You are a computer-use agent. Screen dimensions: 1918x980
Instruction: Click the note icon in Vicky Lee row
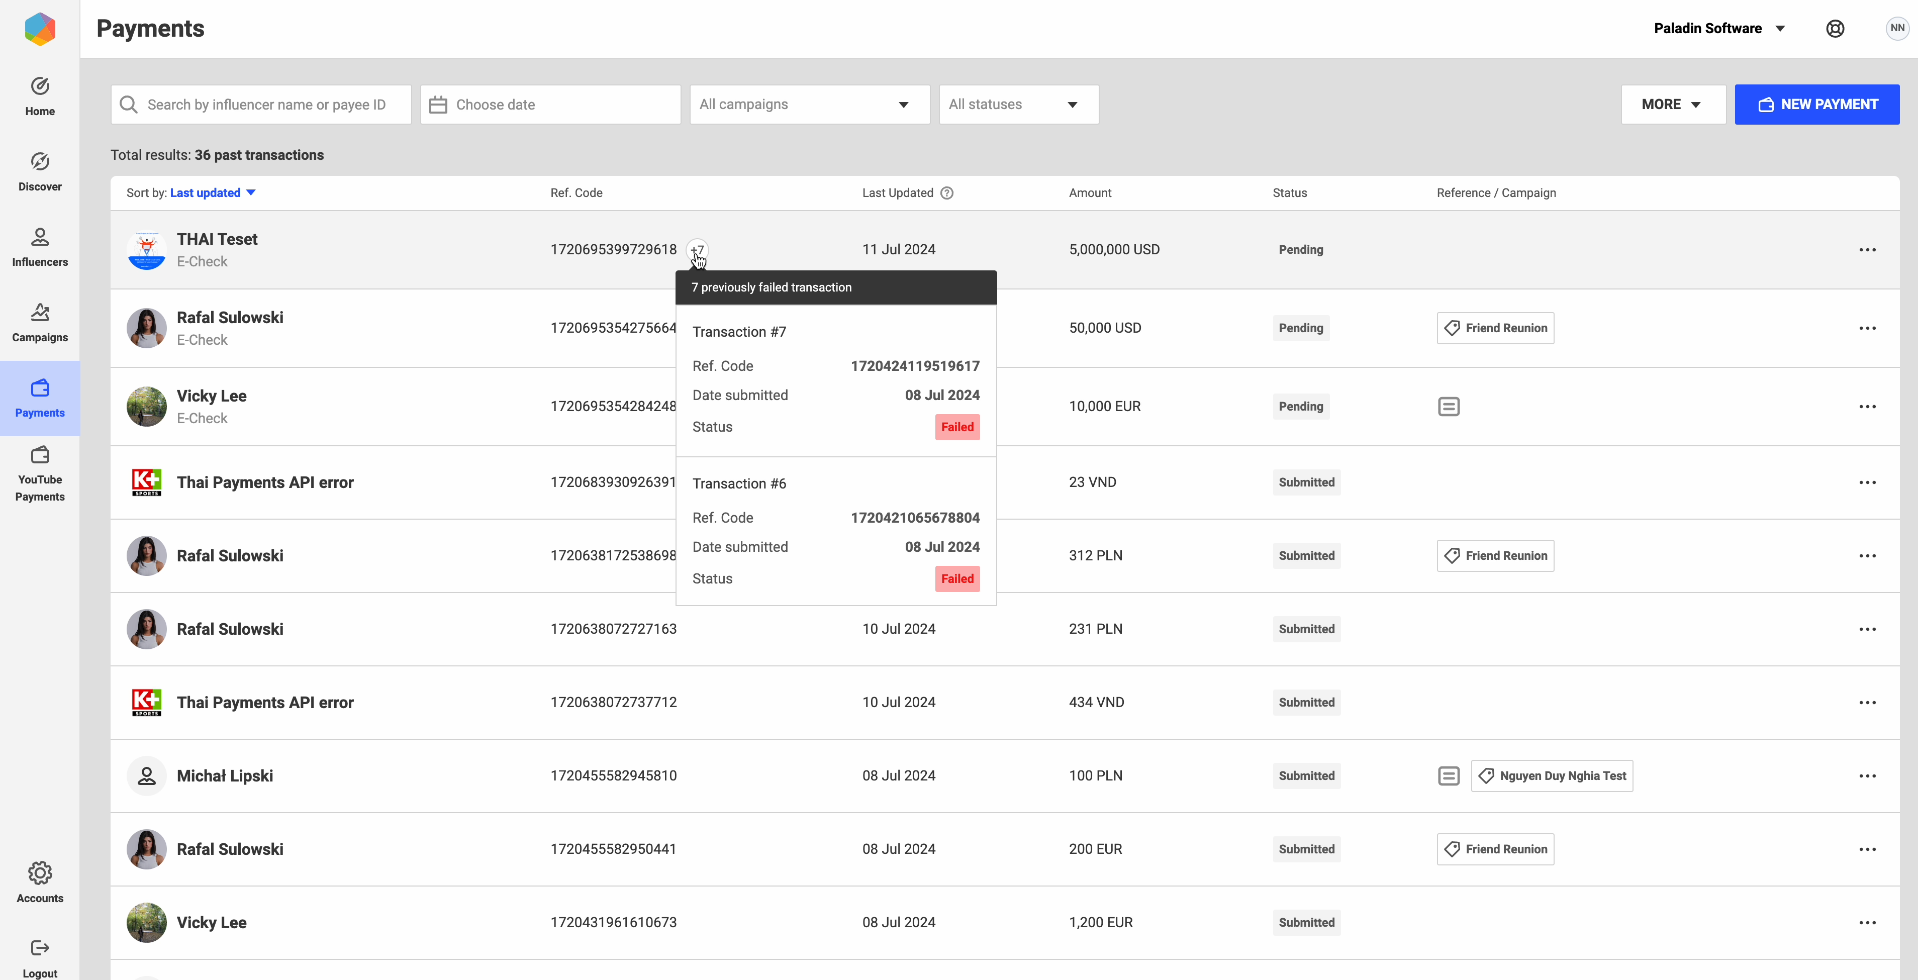[1448, 407]
